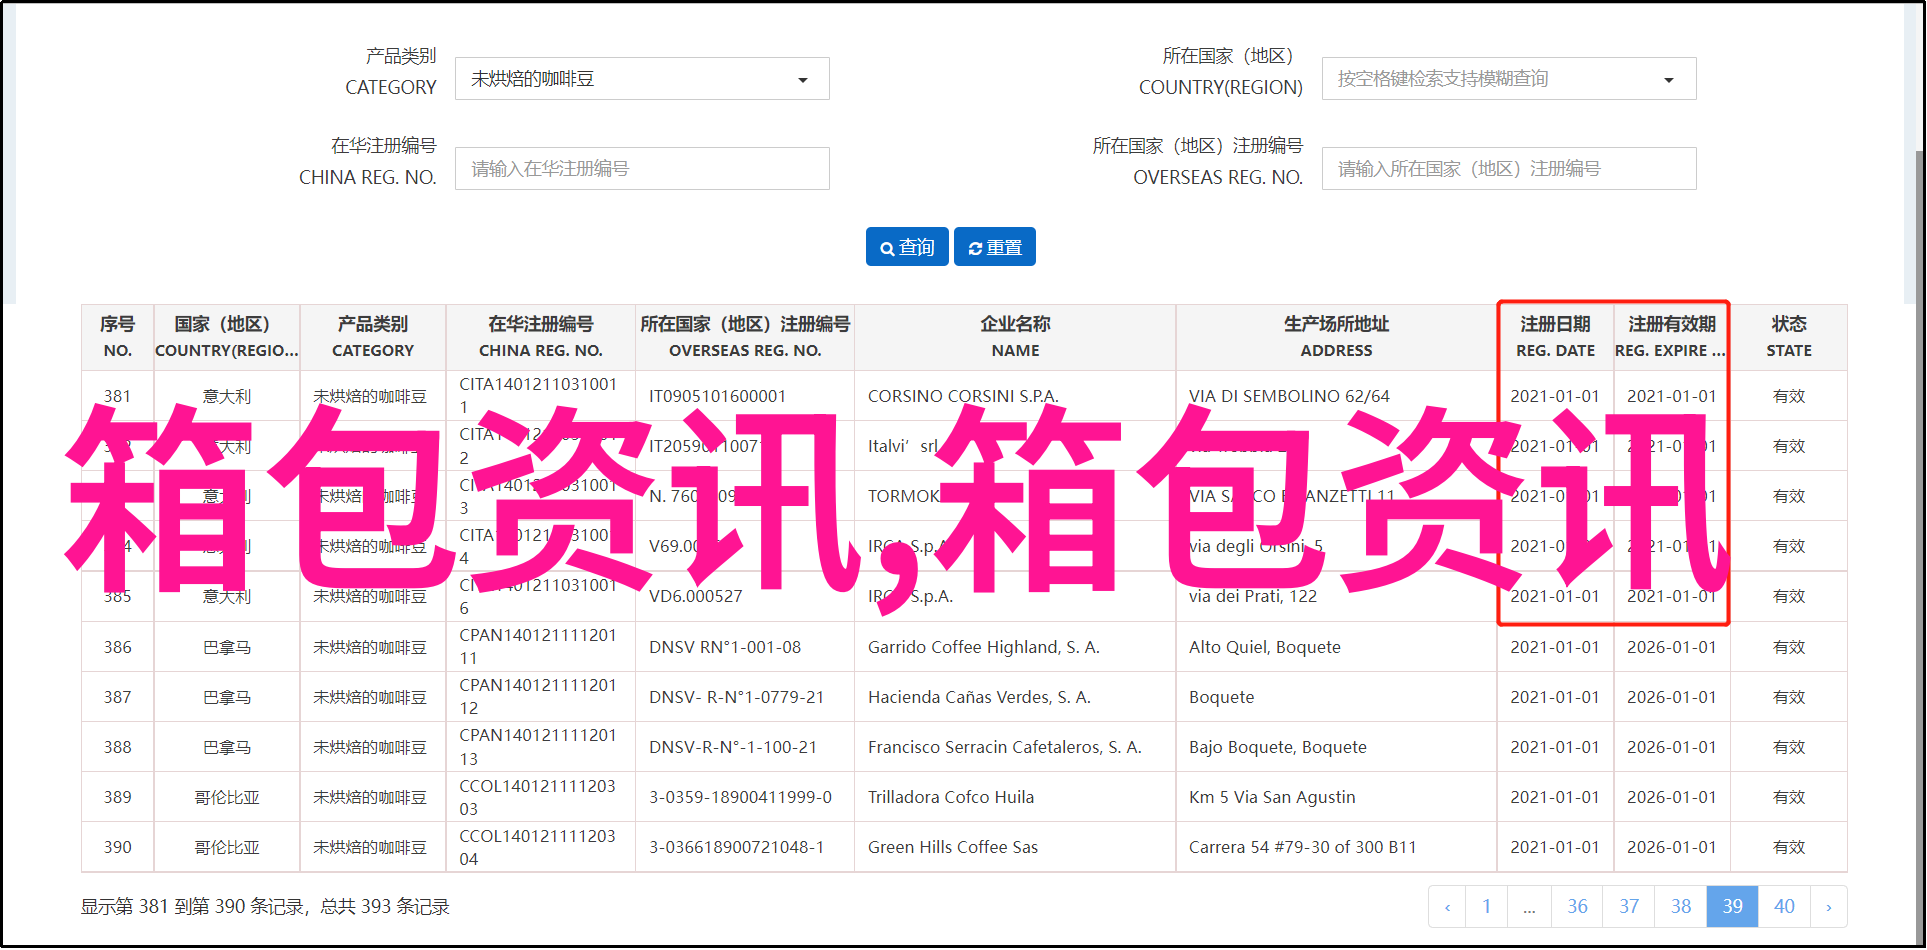
Task: Click row number 390
Action: (118, 848)
